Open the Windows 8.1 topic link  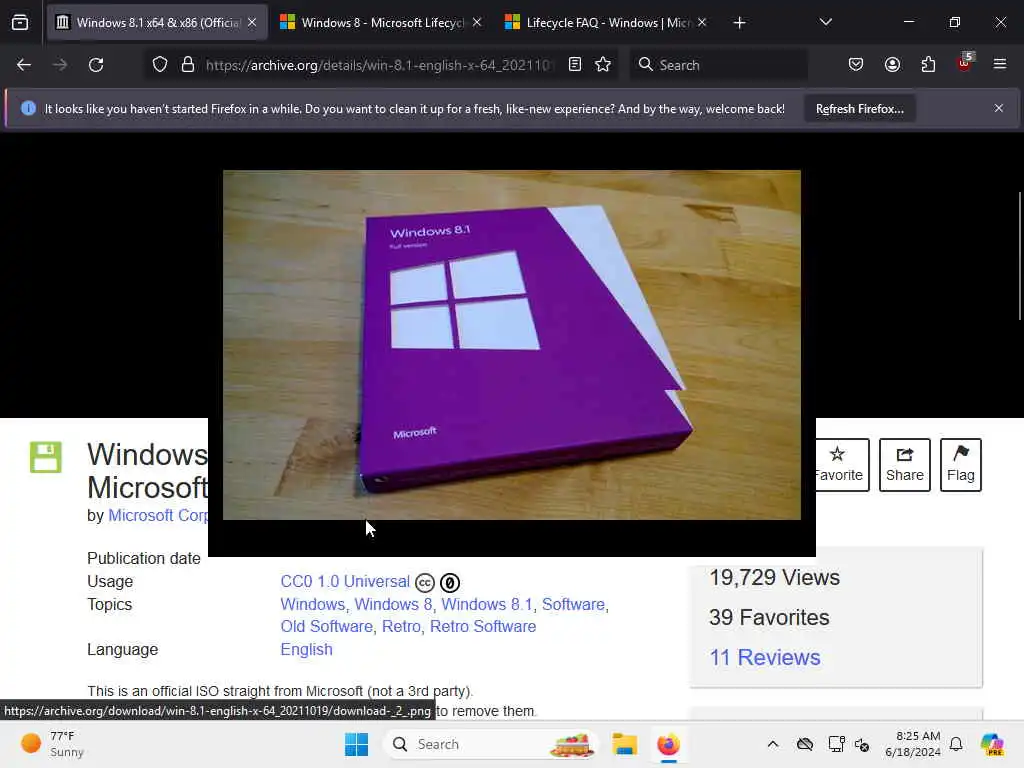[x=487, y=604]
